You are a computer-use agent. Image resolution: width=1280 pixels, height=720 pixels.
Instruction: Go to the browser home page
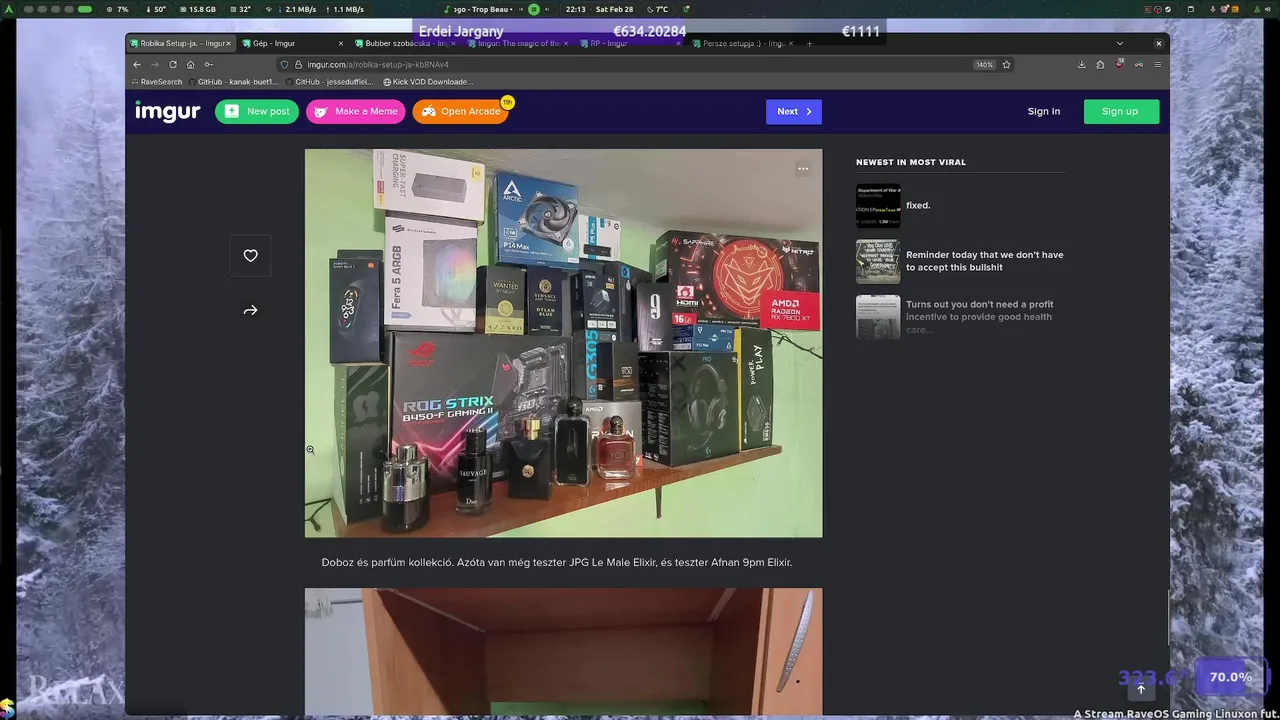coord(190,64)
